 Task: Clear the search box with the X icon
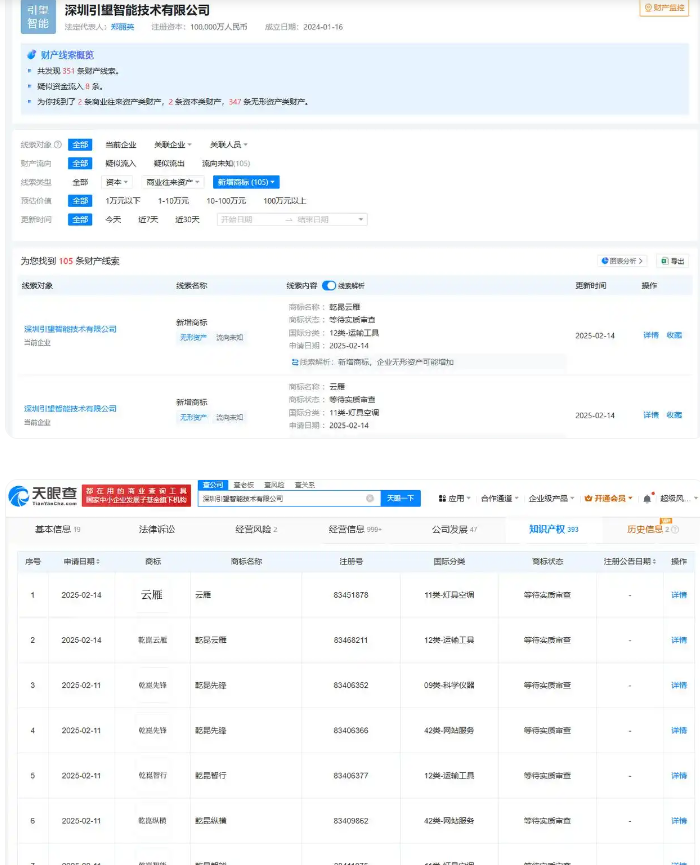(x=370, y=498)
